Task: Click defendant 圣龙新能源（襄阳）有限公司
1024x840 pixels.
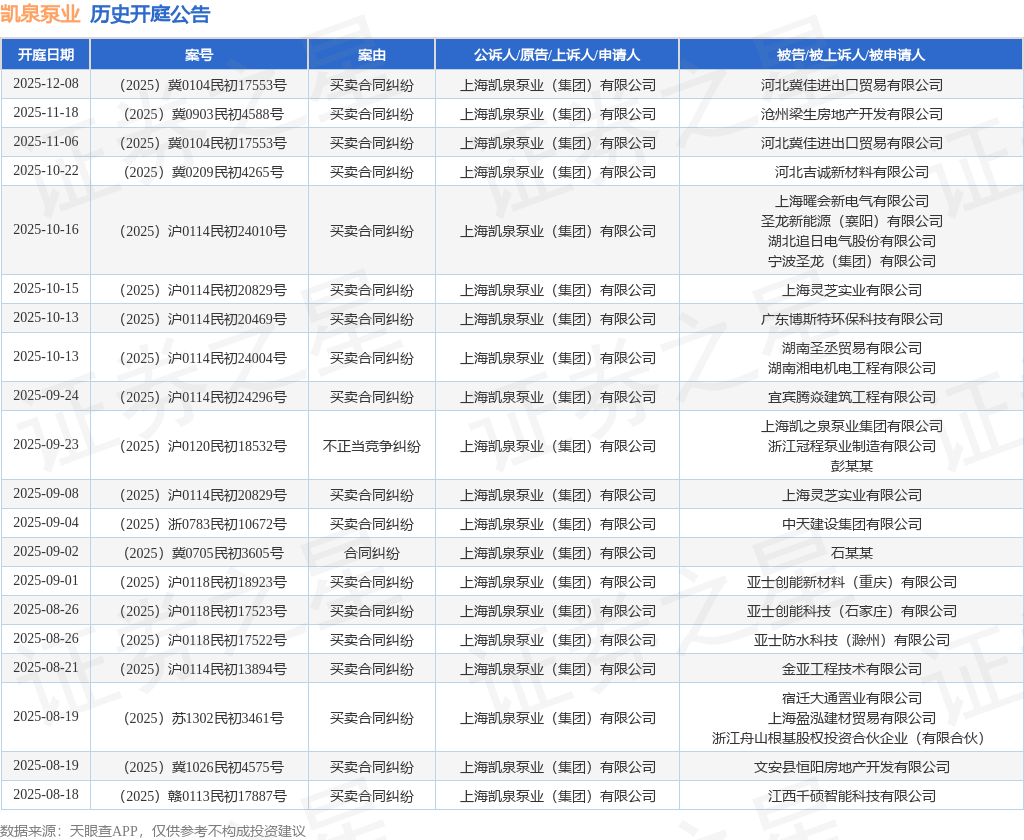Action: tap(852, 221)
